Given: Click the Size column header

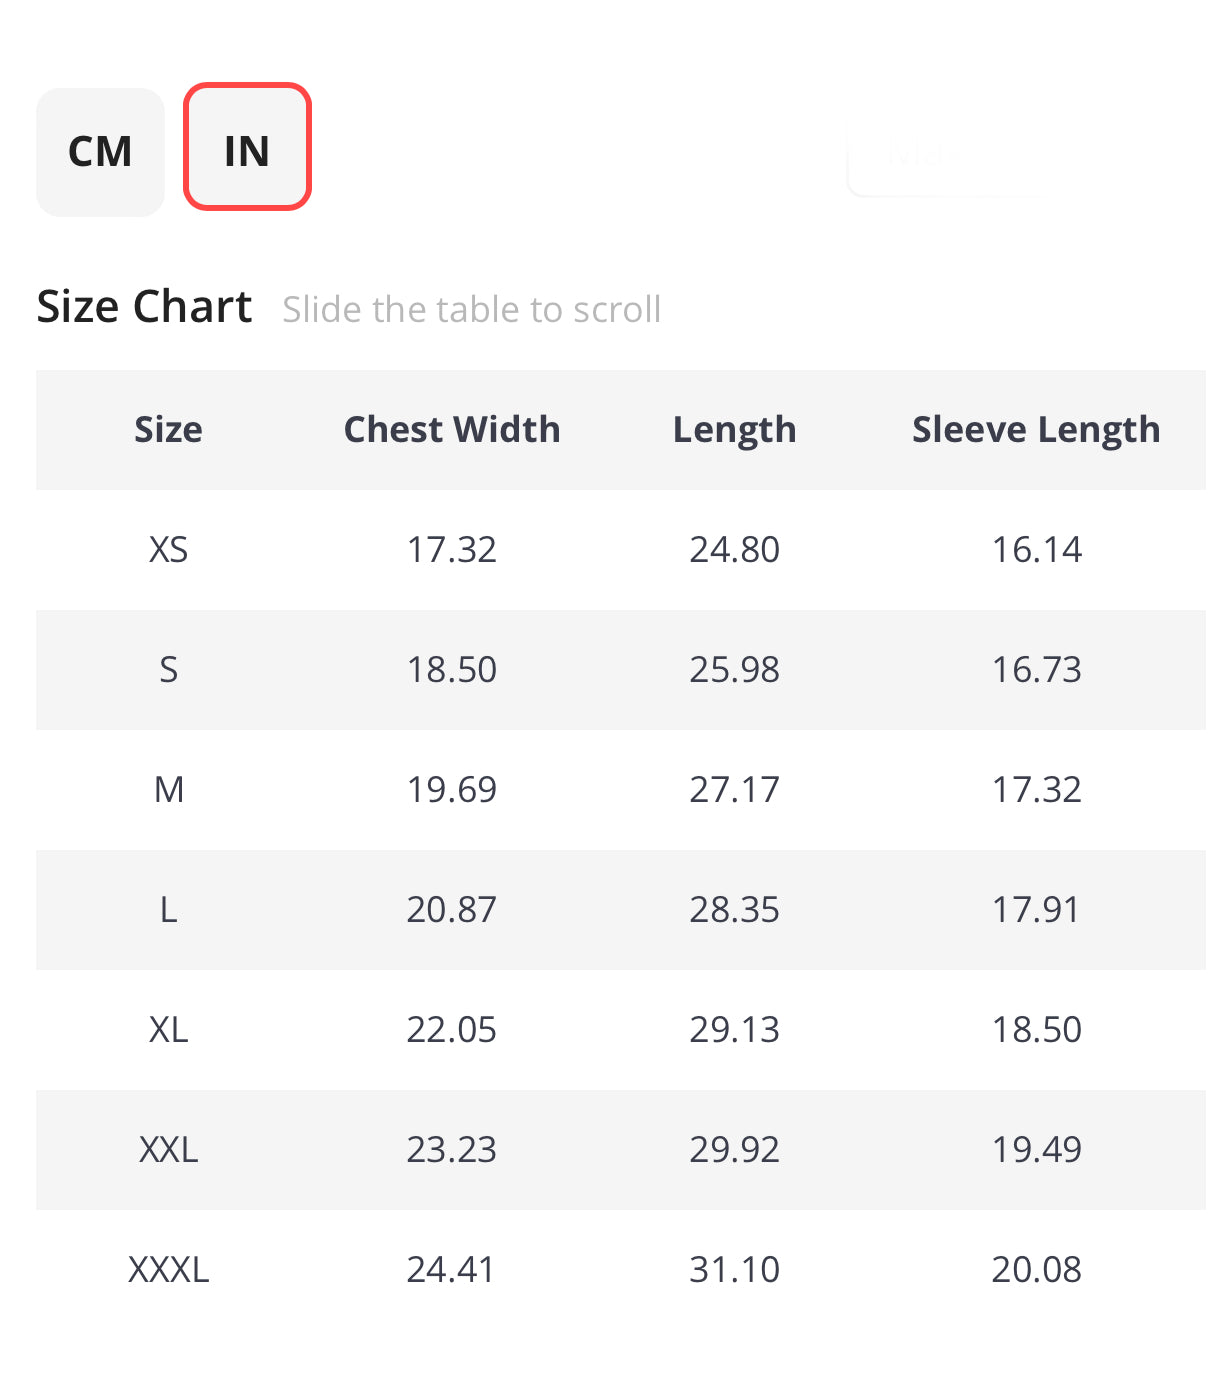Looking at the screenshot, I should pos(168,430).
